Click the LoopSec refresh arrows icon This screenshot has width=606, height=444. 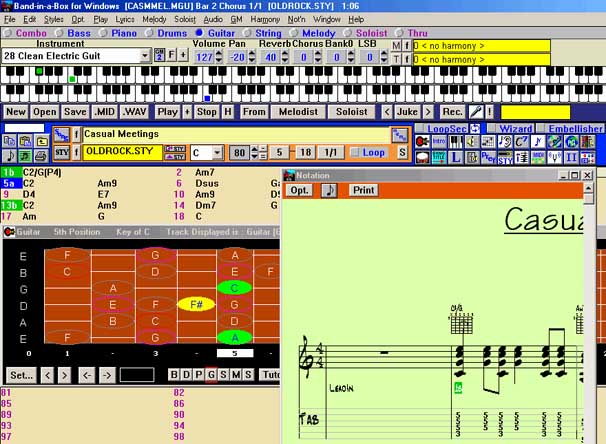[x=475, y=128]
